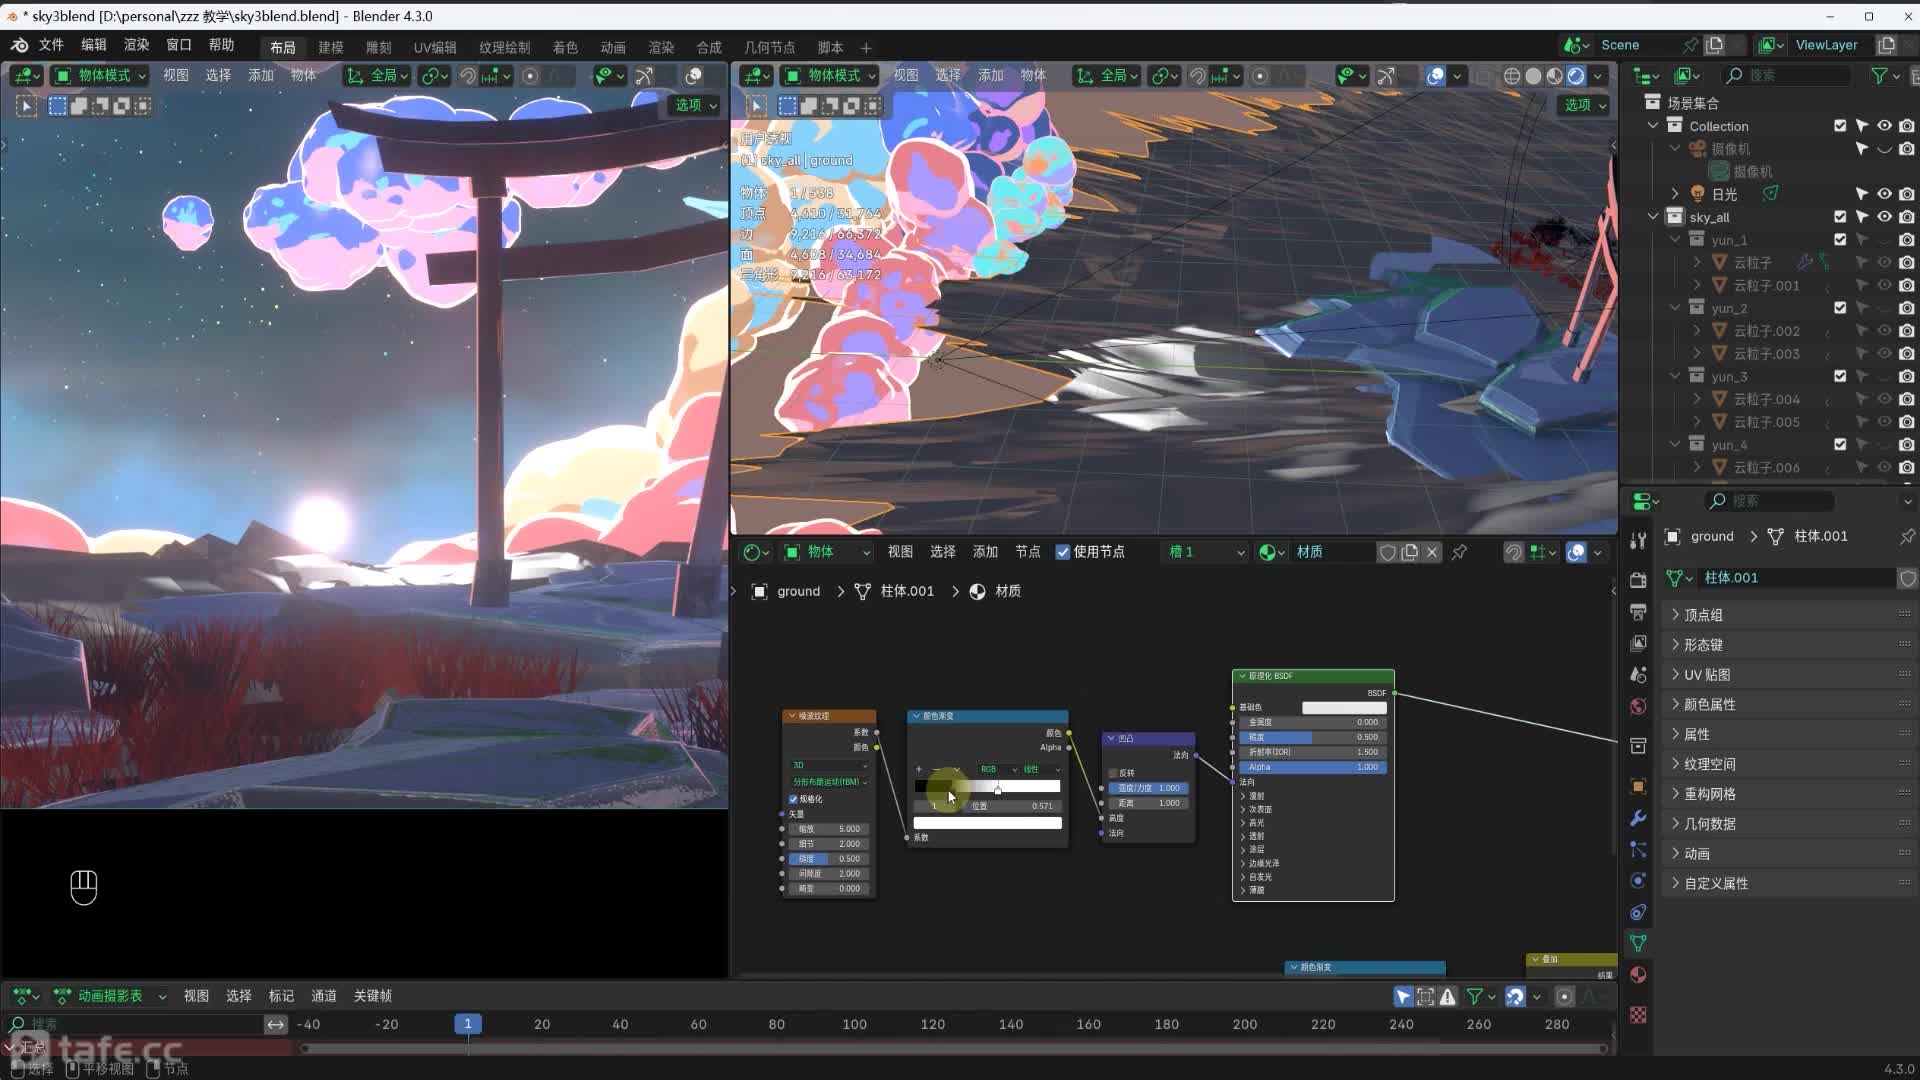Hide 日光 collection using eye icon
This screenshot has height=1080, width=1920.
tap(1884, 194)
